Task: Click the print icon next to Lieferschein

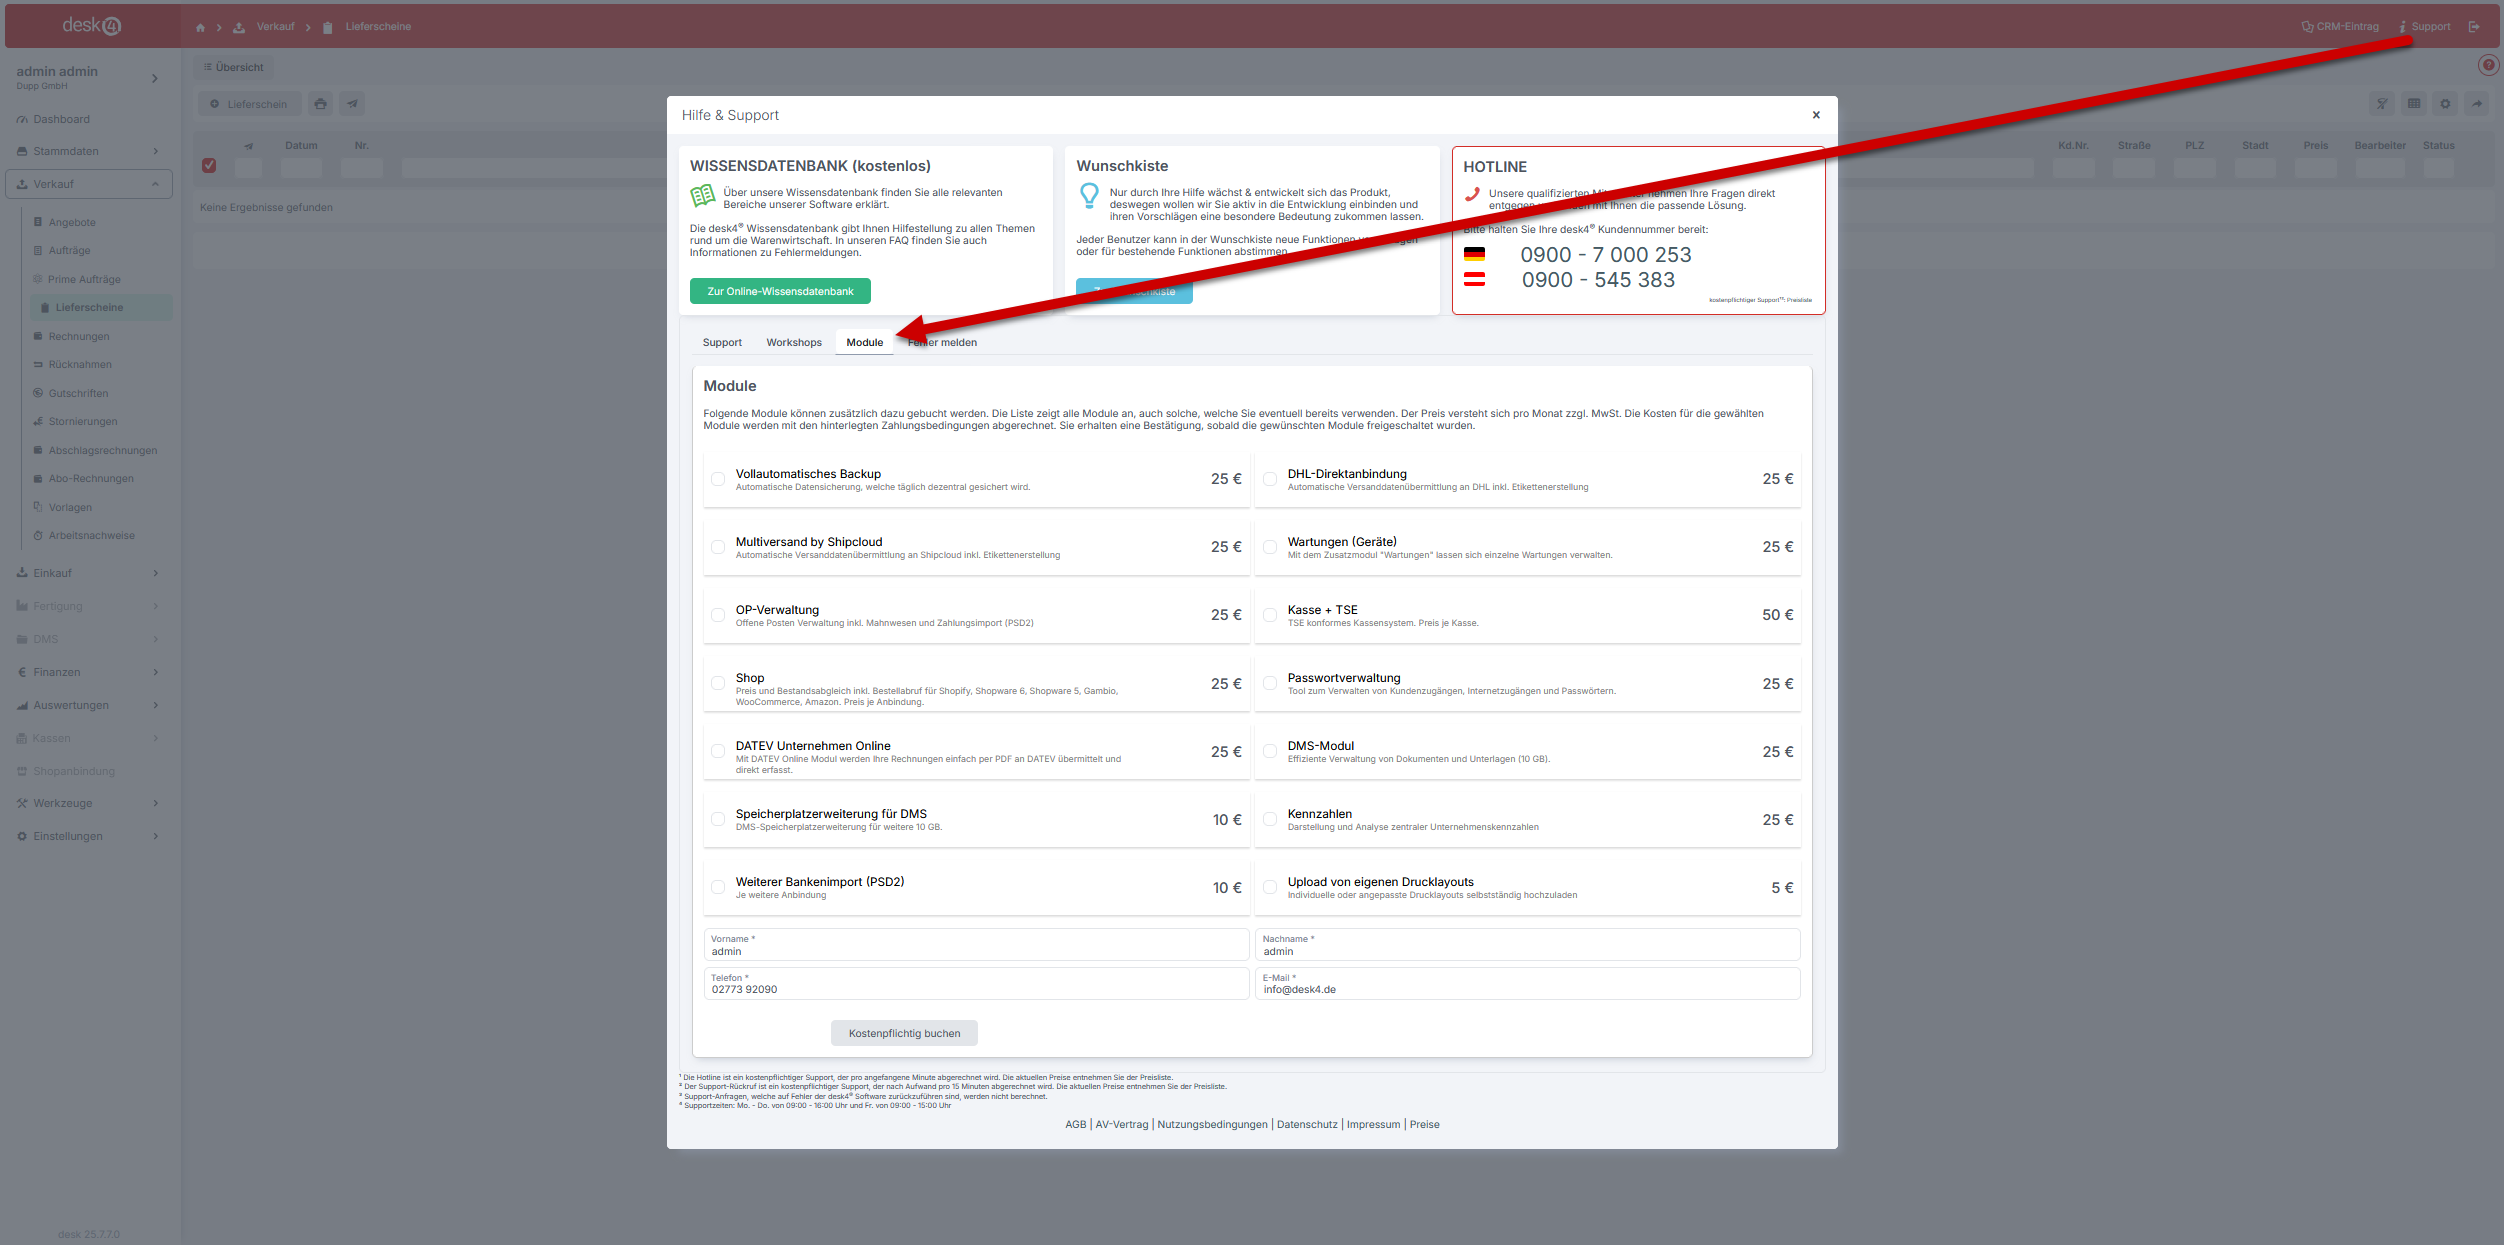Action: [x=320, y=104]
